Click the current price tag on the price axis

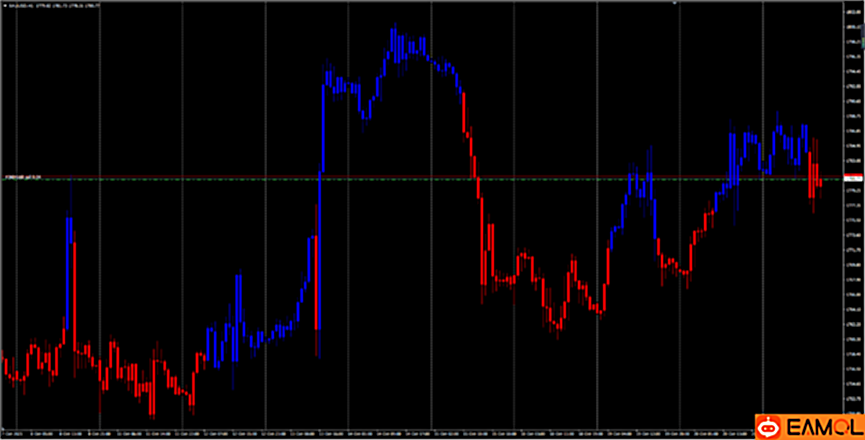pyautogui.click(x=852, y=178)
